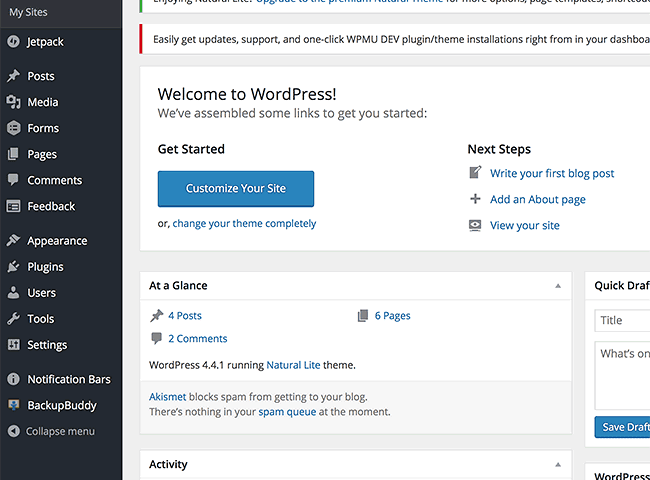This screenshot has height=480, width=650.
Task: Open the Appearance menu
Action: tap(57, 241)
